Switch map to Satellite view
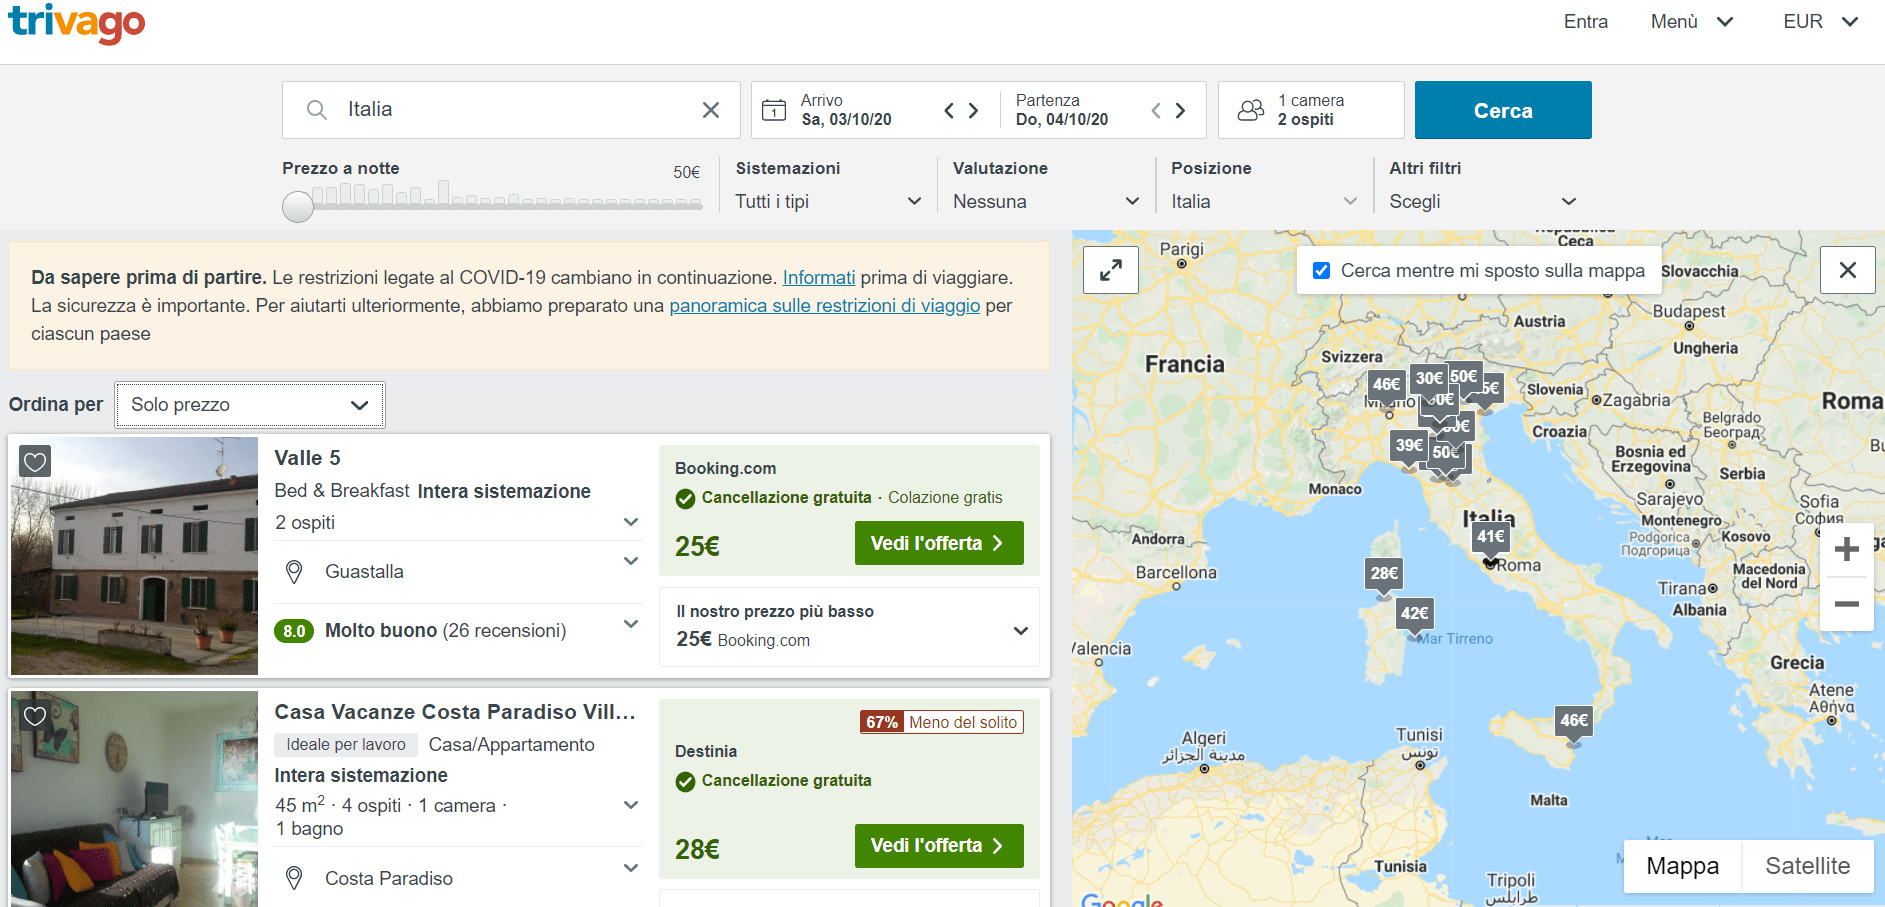 (x=1807, y=866)
